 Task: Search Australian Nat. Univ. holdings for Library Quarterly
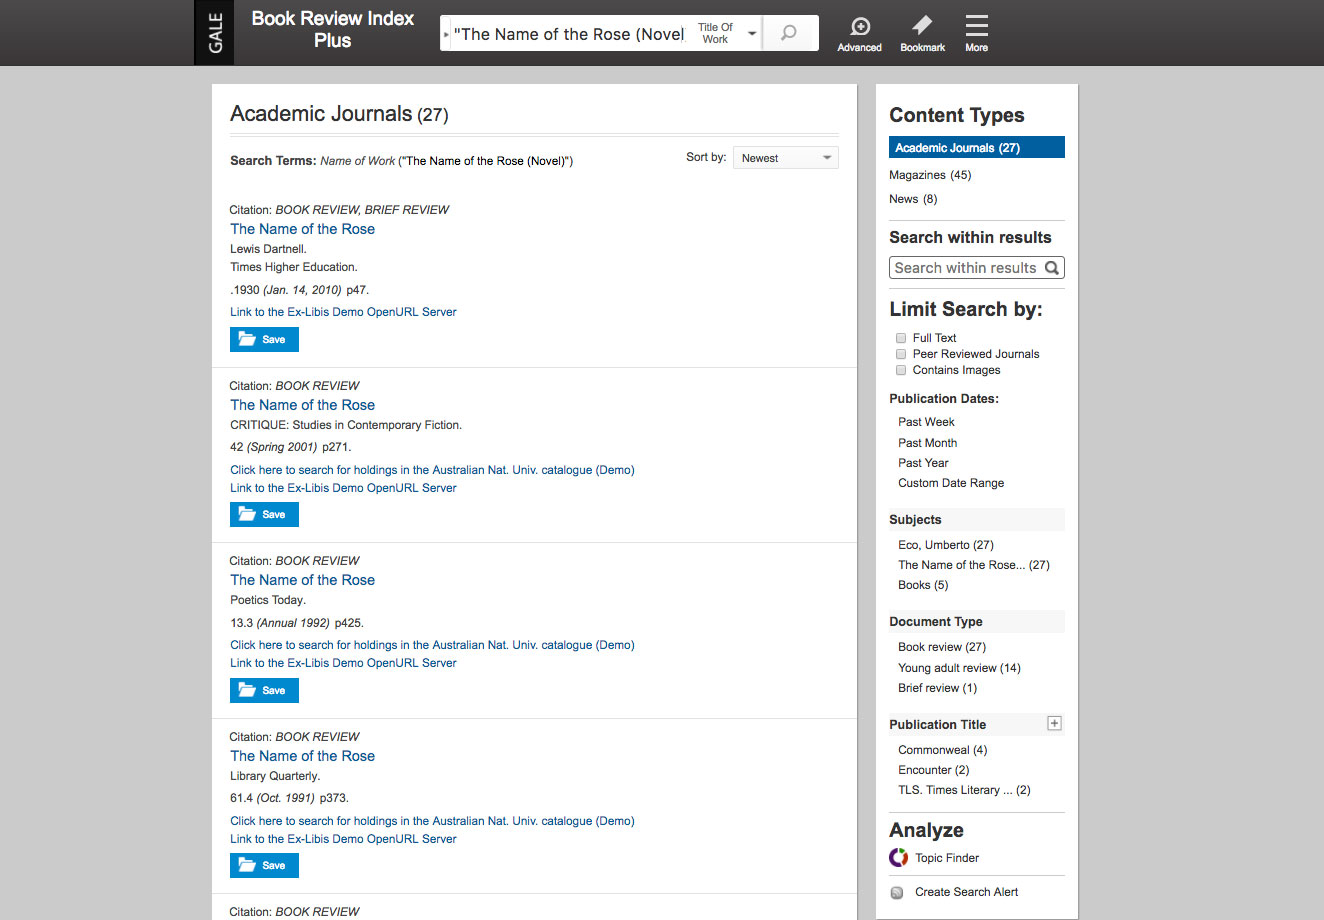[432, 821]
